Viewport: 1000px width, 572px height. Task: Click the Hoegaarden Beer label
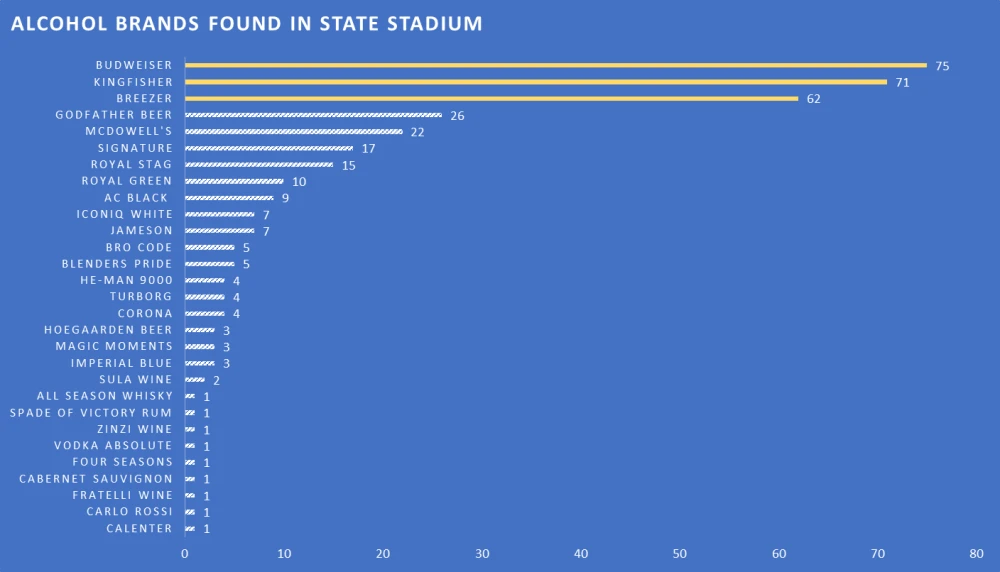click(x=108, y=329)
